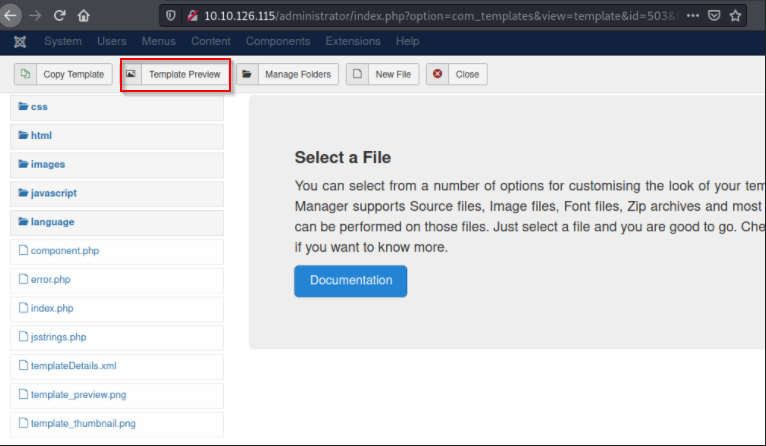The width and height of the screenshot is (766, 446).
Task: Expand the javascript folder
Action: 53,193
